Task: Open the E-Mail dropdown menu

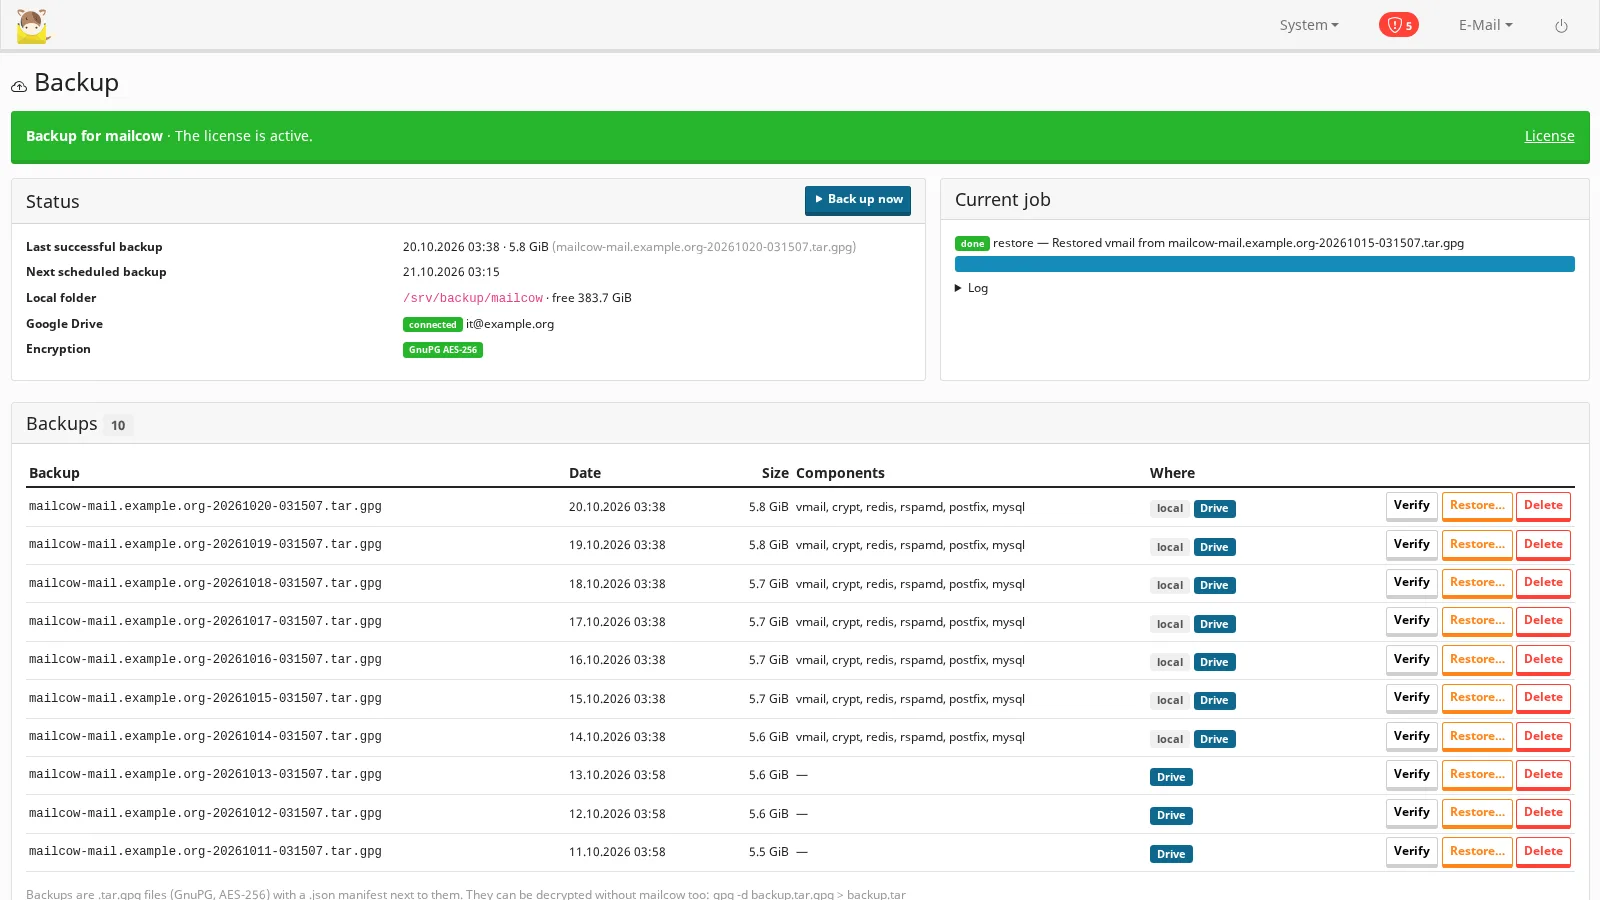Action: (1485, 25)
